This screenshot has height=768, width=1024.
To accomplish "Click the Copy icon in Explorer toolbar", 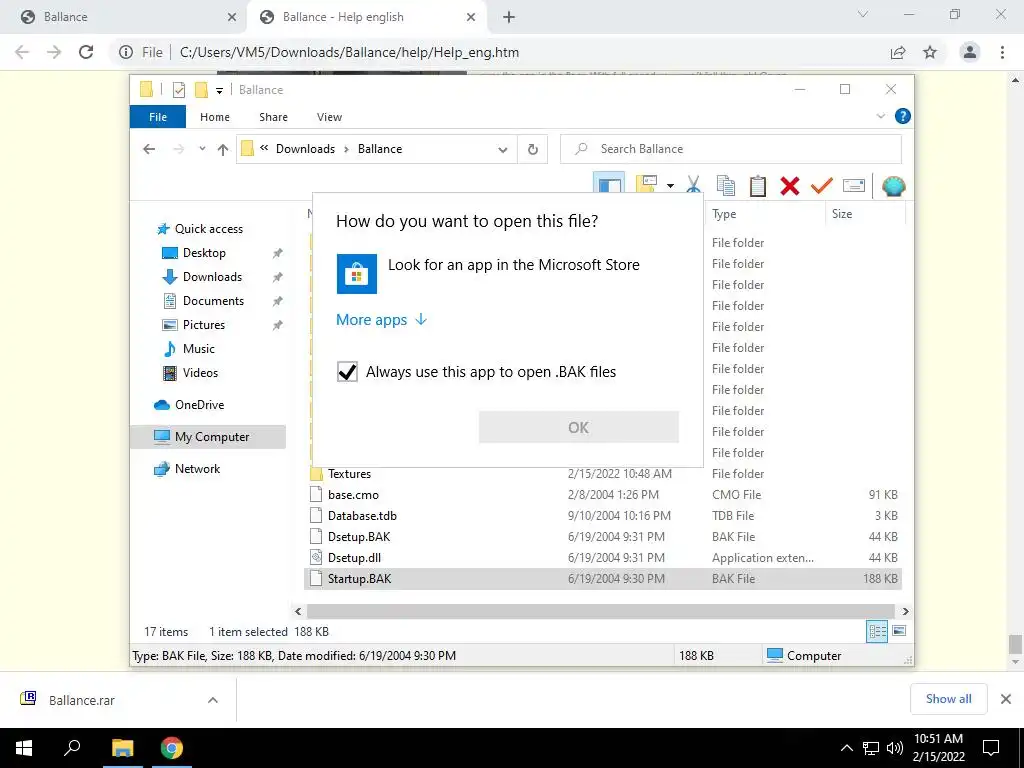I will pyautogui.click(x=726, y=186).
